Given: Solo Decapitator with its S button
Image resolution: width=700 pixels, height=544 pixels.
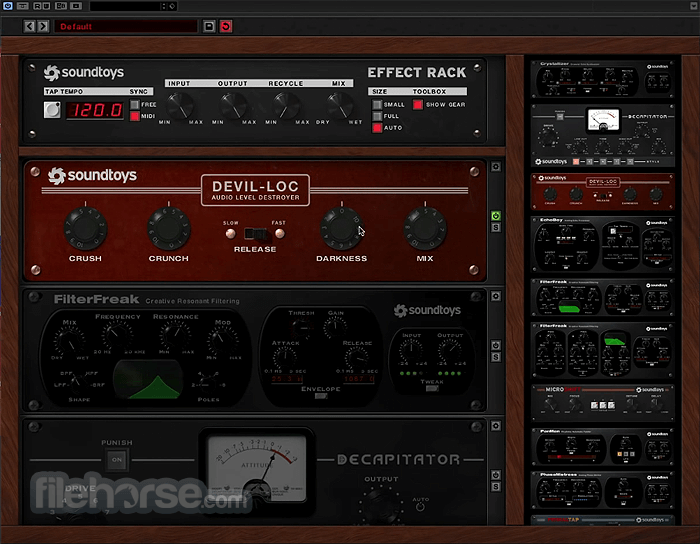Looking at the screenshot, I should click(496, 486).
